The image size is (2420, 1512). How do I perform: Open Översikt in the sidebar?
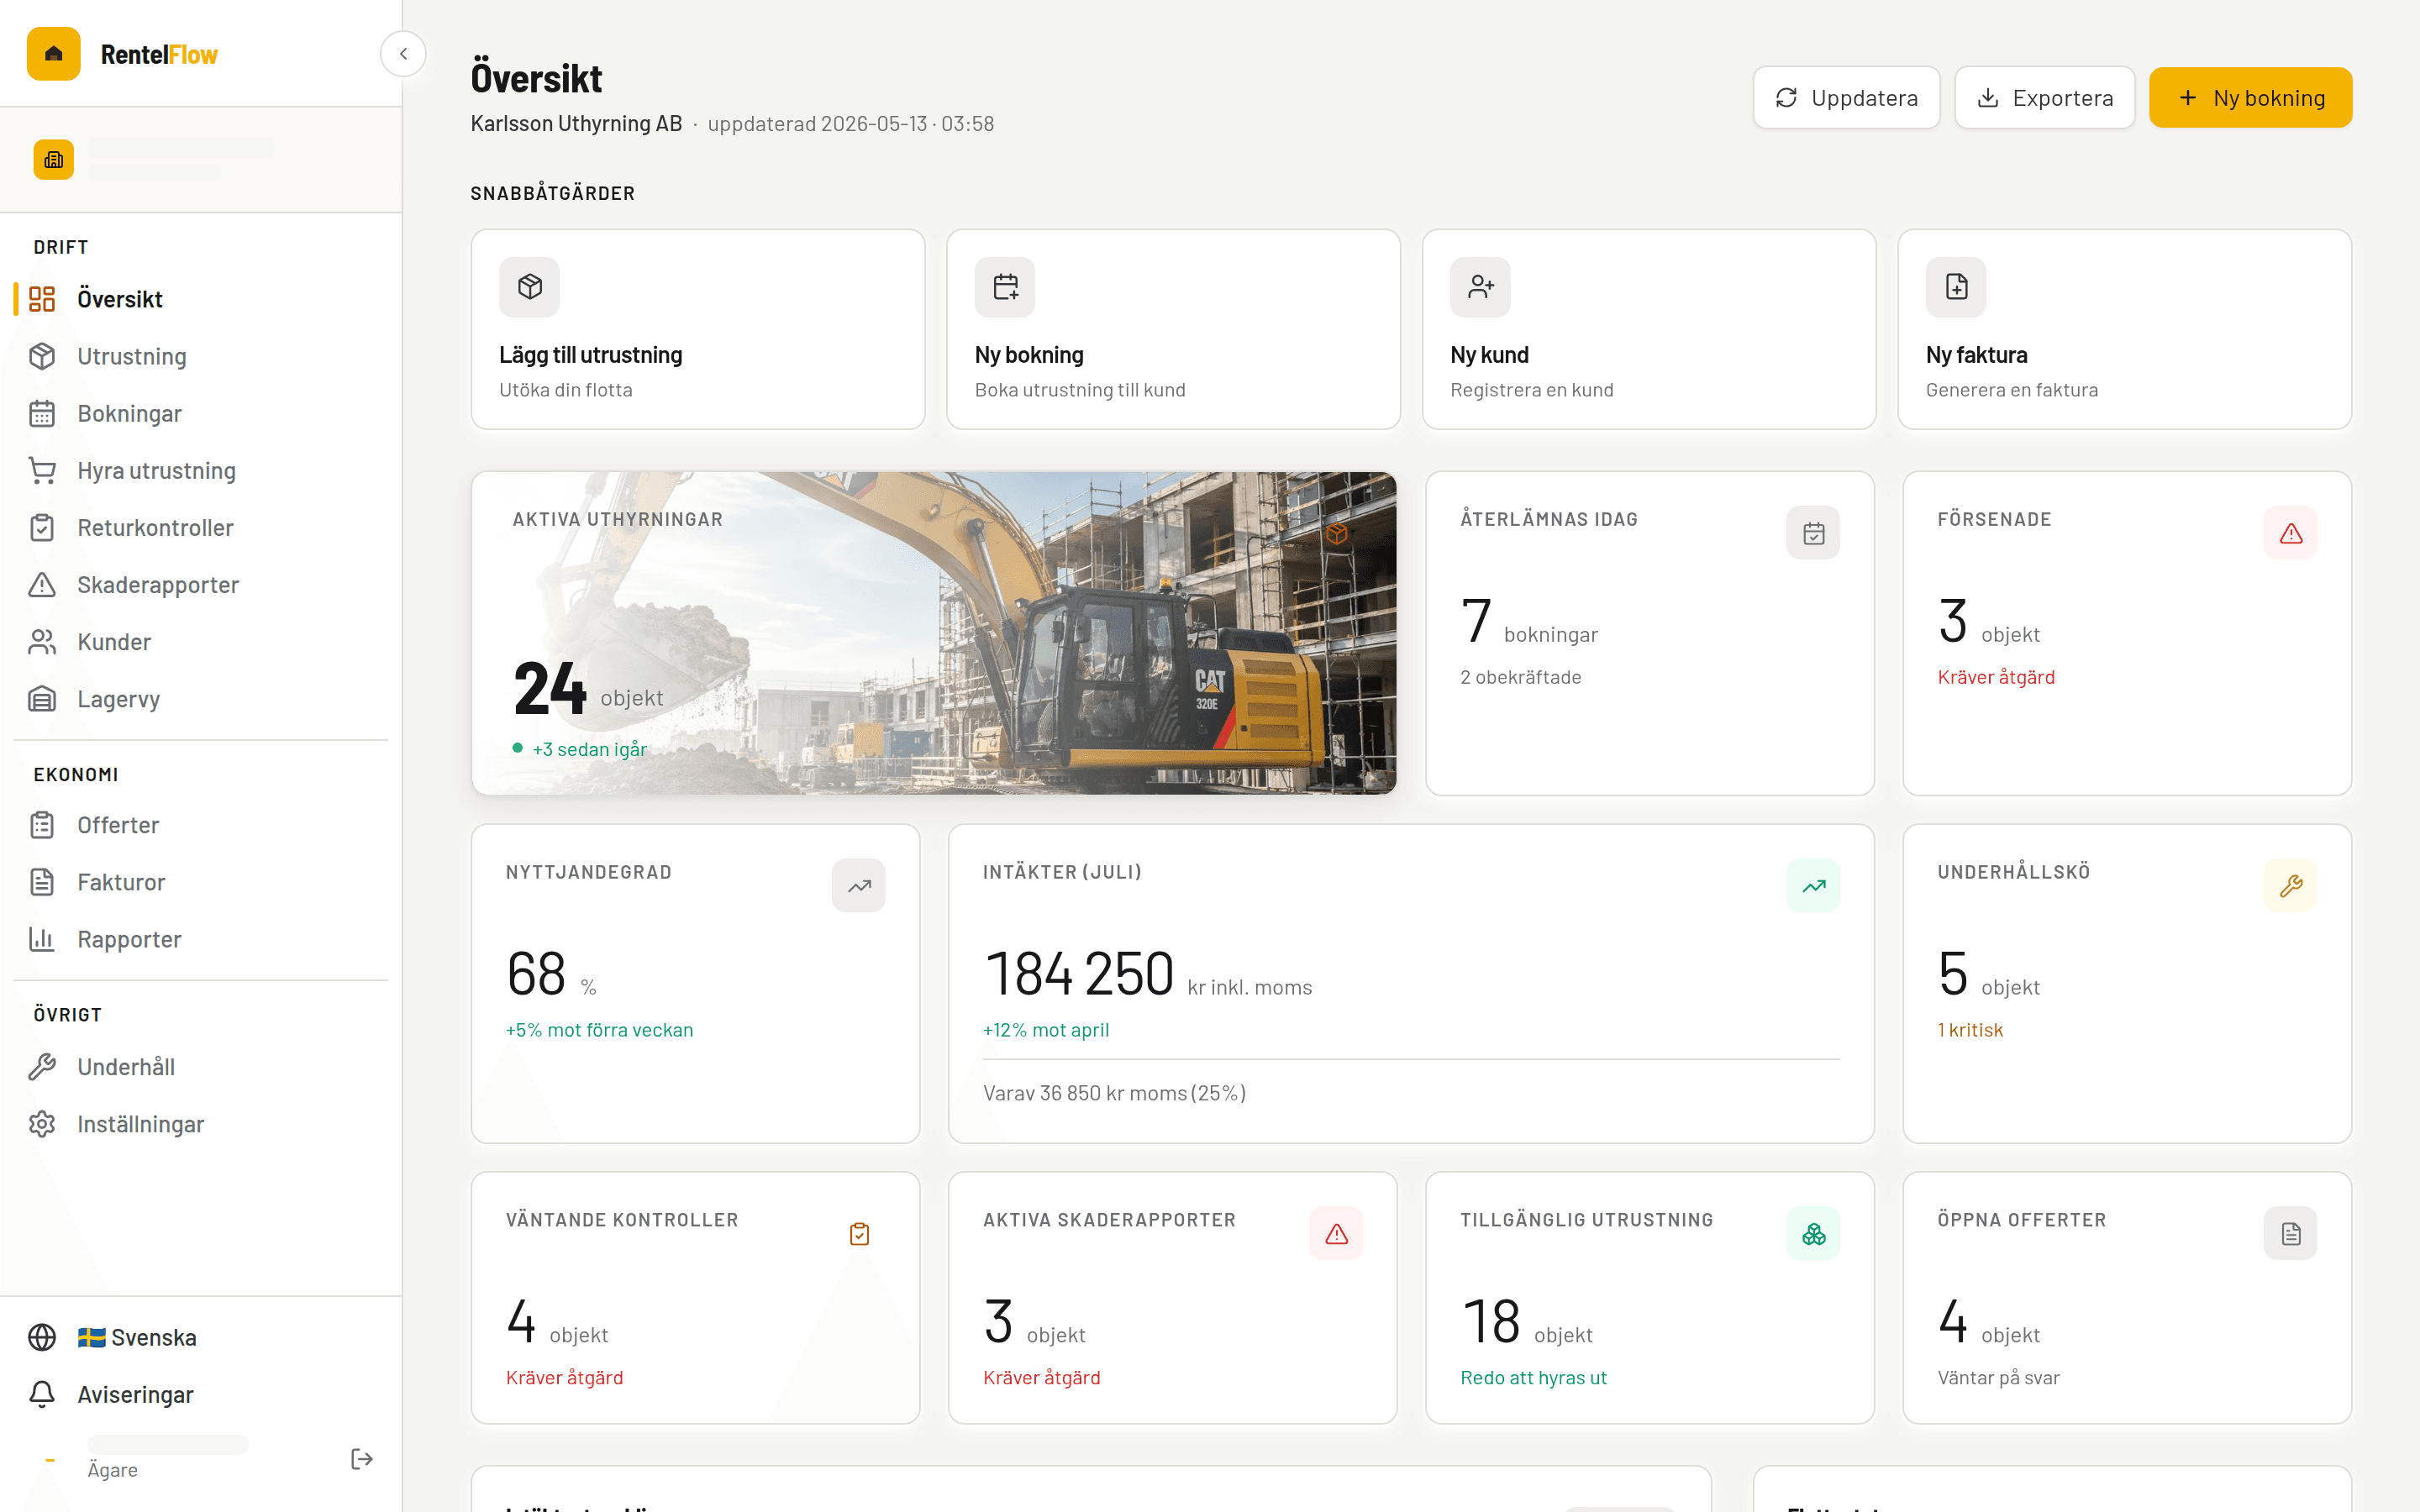201,299
